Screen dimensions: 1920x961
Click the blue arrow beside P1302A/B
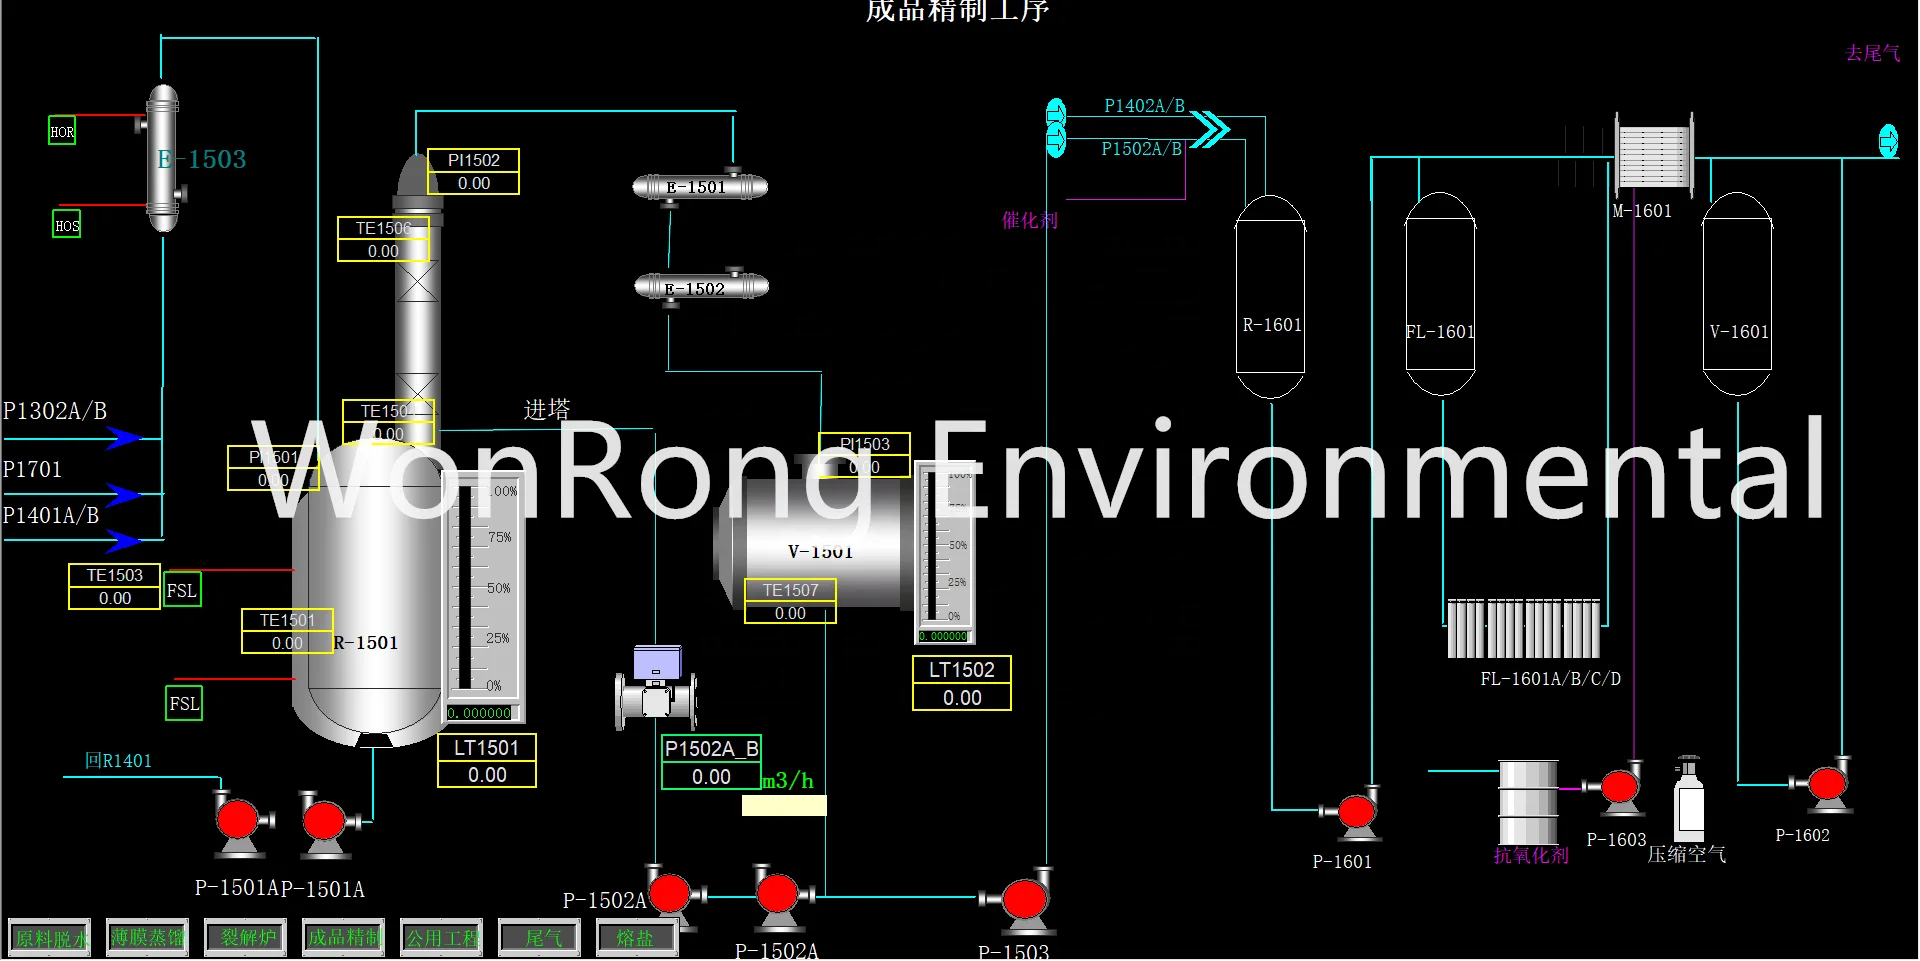tap(122, 437)
